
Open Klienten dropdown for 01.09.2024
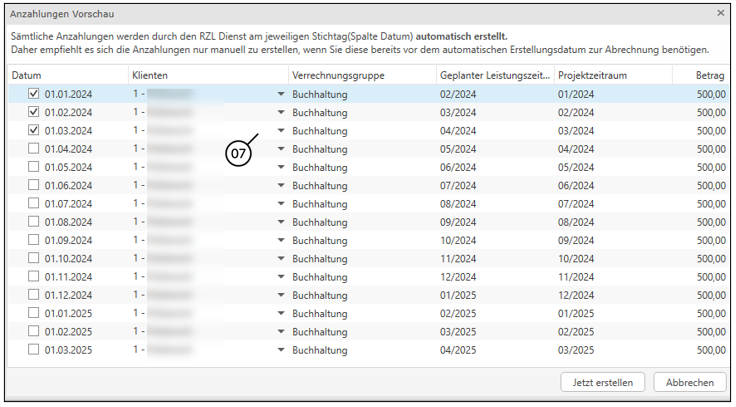tap(281, 240)
